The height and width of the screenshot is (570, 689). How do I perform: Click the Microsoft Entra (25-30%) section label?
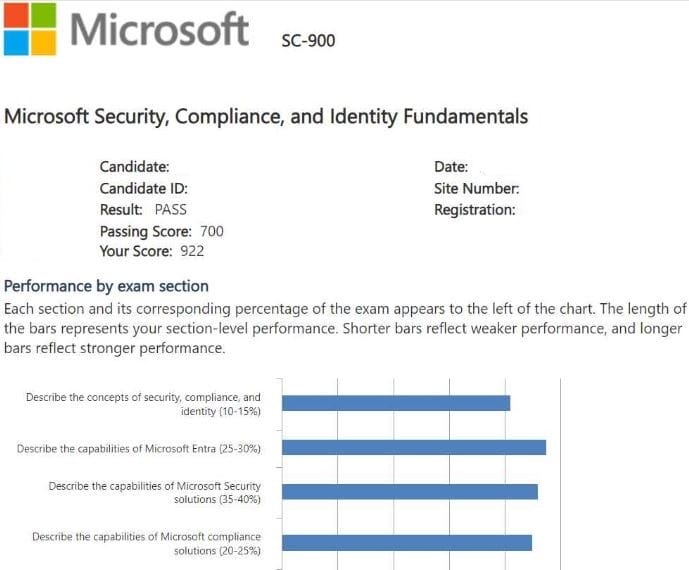tap(139, 449)
